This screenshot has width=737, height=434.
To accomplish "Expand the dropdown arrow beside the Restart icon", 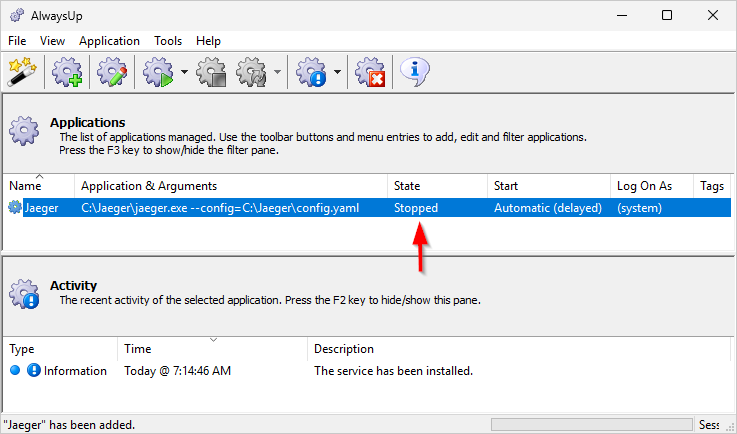I will click(277, 72).
